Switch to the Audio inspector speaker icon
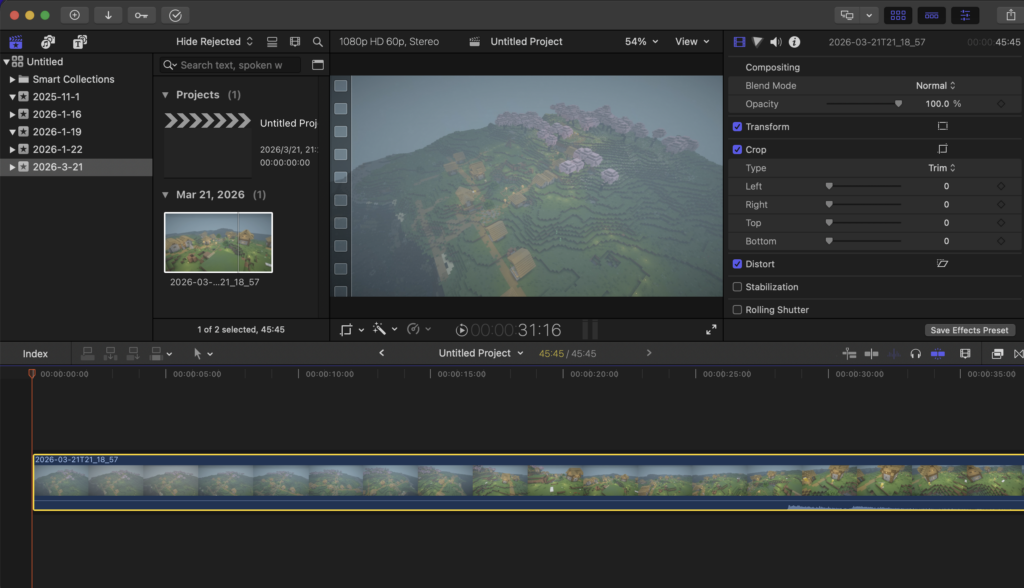1024x588 pixels. 775,42
